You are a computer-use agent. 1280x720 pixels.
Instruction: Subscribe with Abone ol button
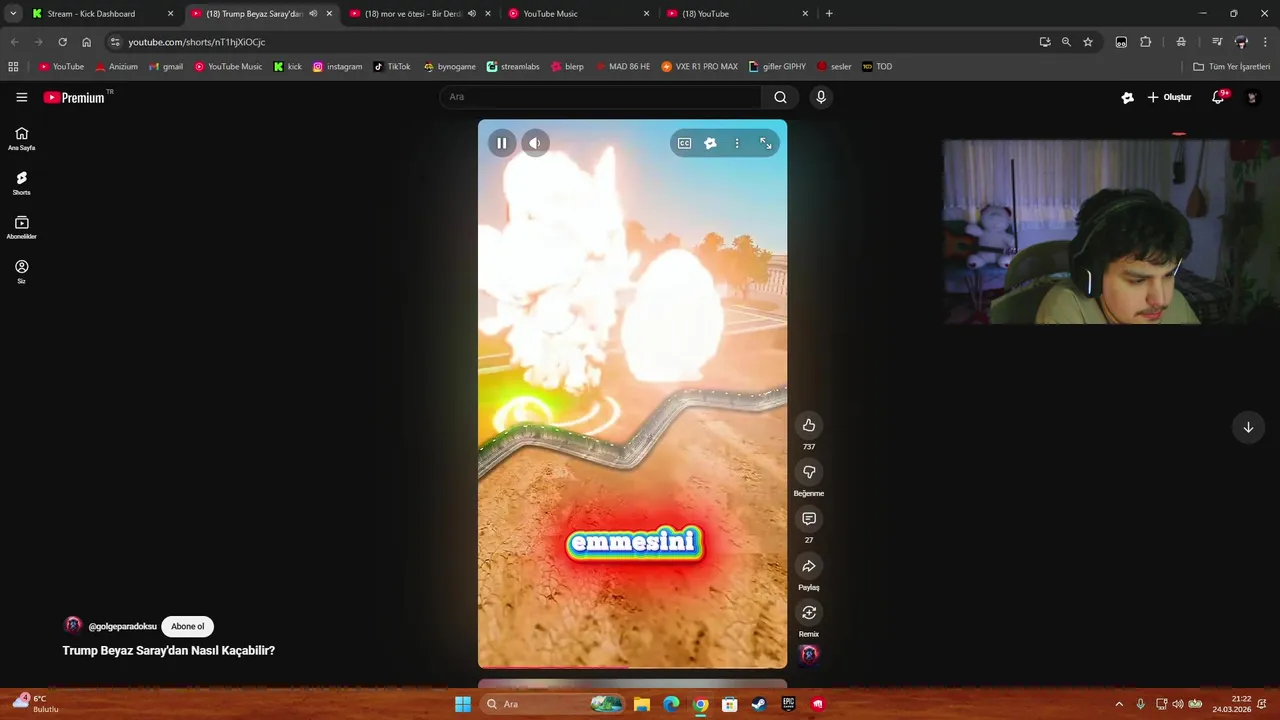click(187, 626)
